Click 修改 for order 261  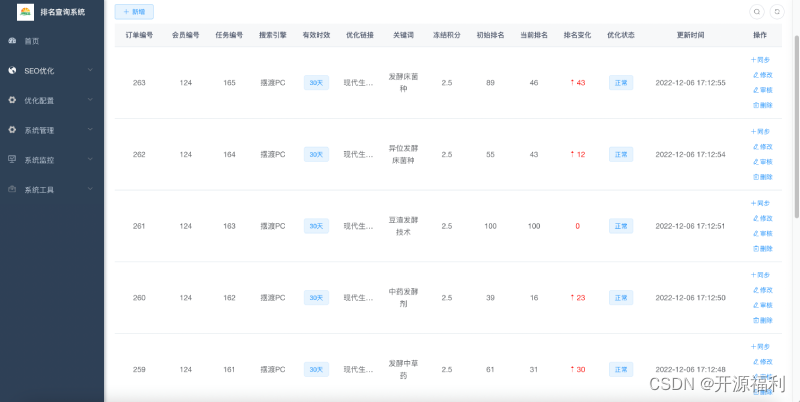(763, 218)
